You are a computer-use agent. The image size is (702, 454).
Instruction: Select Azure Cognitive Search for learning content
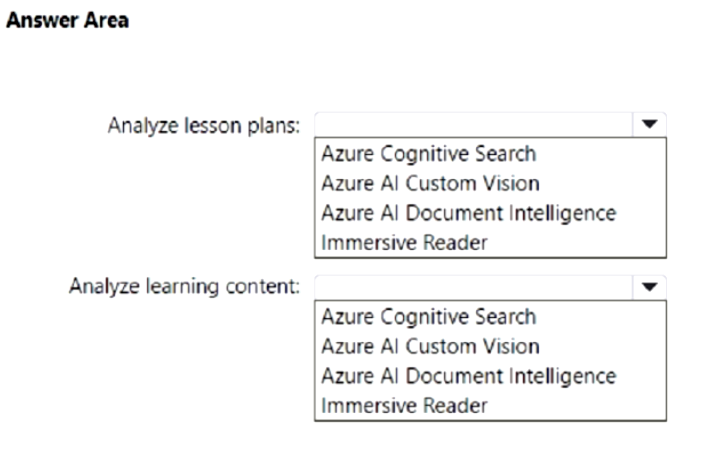coord(428,317)
